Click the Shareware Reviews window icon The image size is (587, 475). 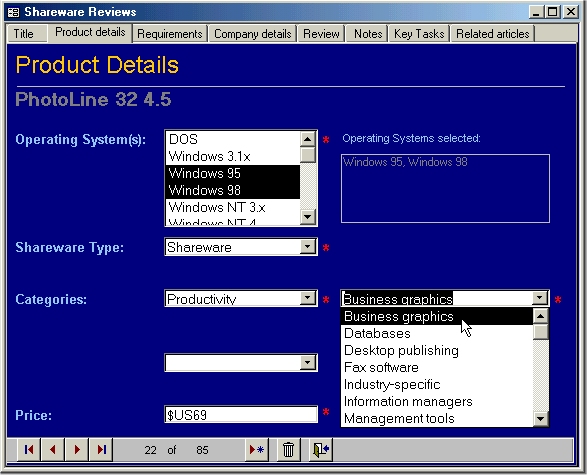(13, 12)
